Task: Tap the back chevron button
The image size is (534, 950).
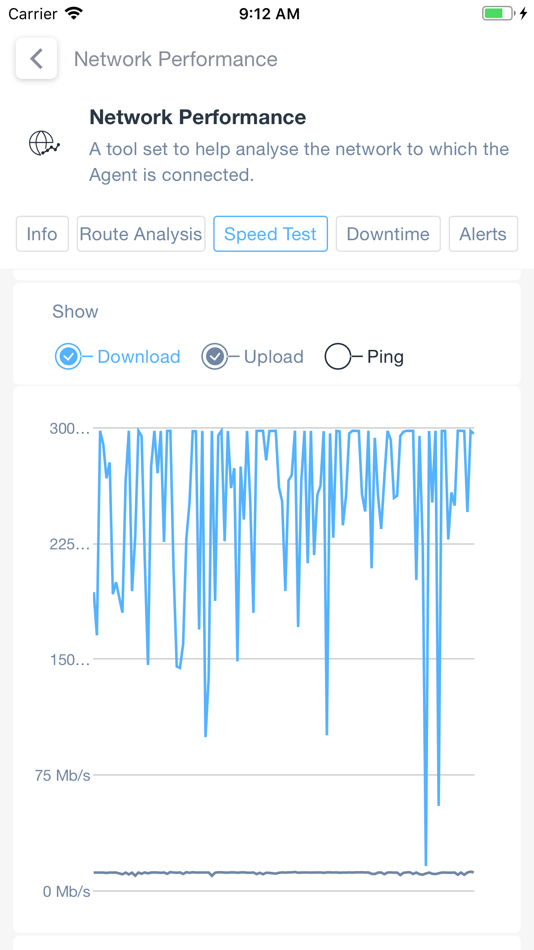Action: click(36, 59)
